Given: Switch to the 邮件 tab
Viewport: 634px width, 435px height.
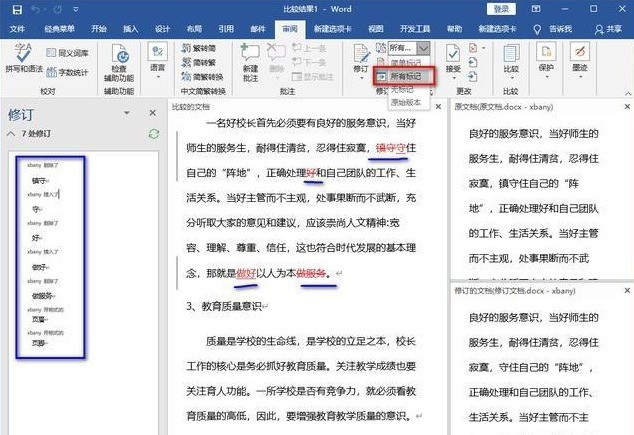Looking at the screenshot, I should [x=258, y=29].
